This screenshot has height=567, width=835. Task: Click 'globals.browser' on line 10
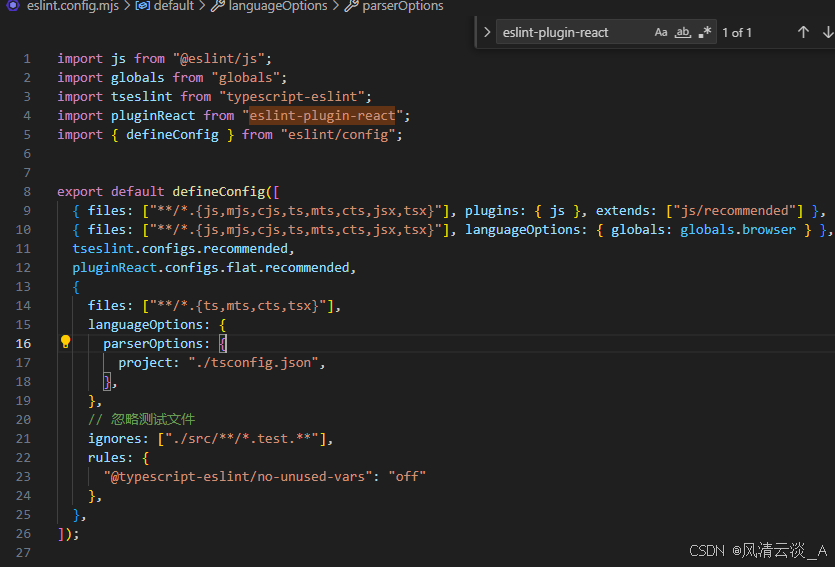point(738,230)
